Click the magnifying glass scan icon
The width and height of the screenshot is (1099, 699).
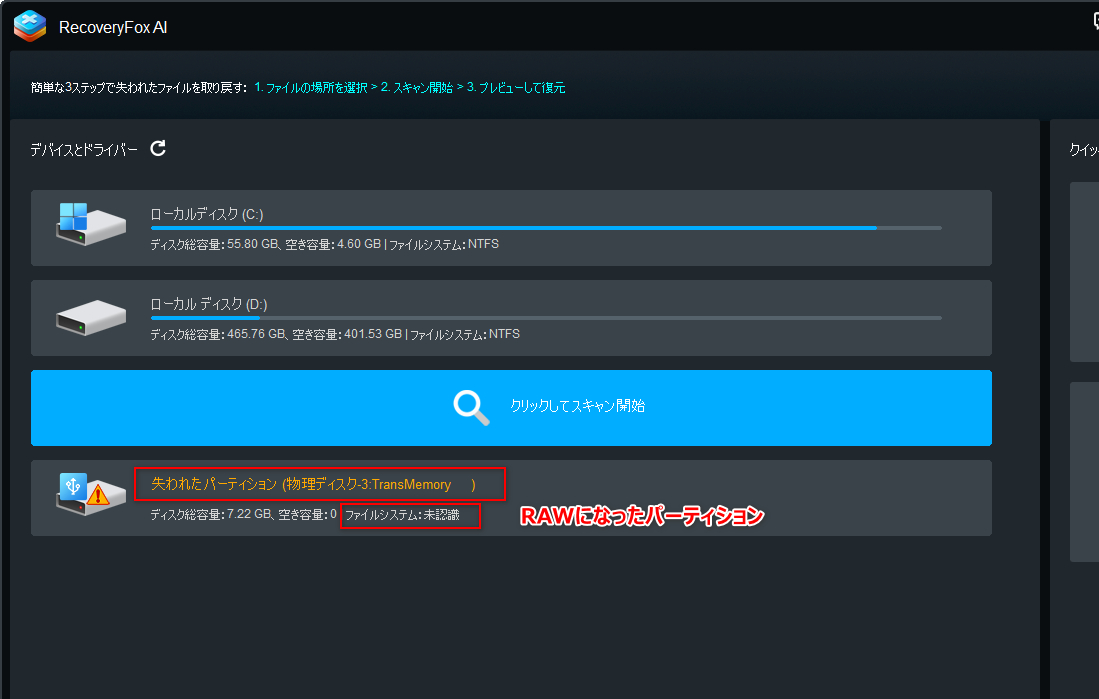[471, 407]
